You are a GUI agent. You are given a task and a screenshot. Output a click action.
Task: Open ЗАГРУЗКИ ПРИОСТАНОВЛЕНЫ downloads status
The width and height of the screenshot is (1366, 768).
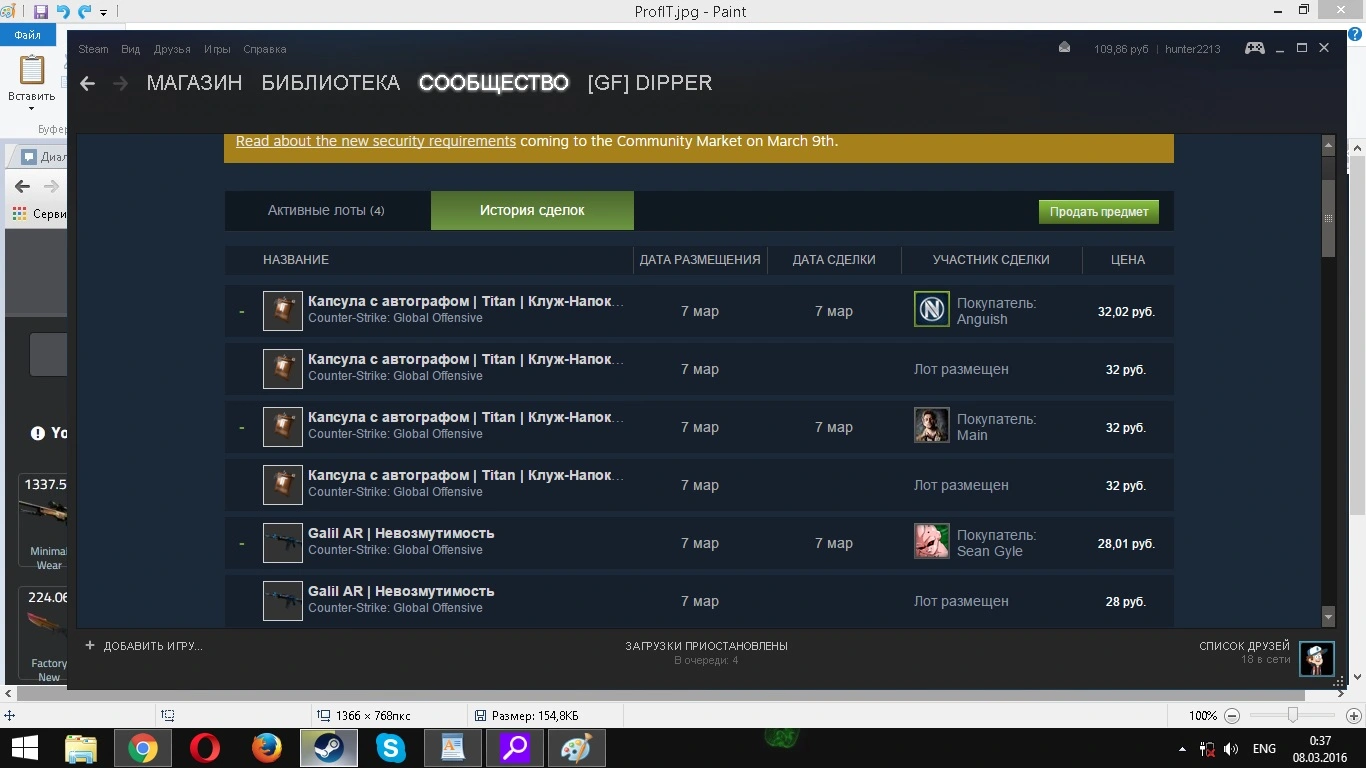coord(706,646)
